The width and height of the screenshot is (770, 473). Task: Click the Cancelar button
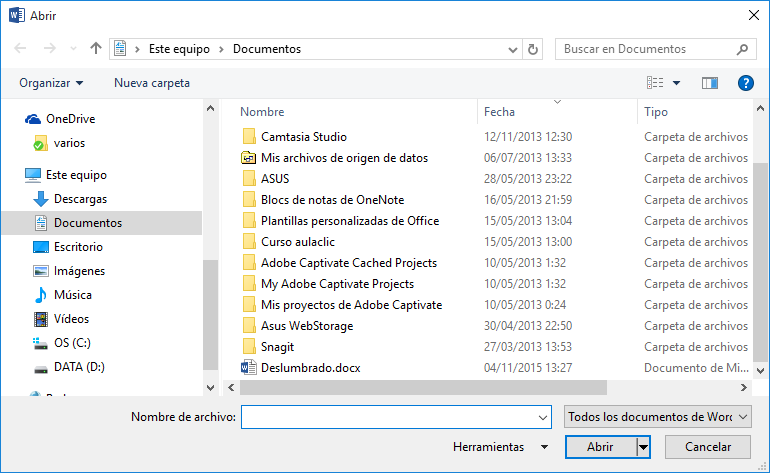point(708,447)
